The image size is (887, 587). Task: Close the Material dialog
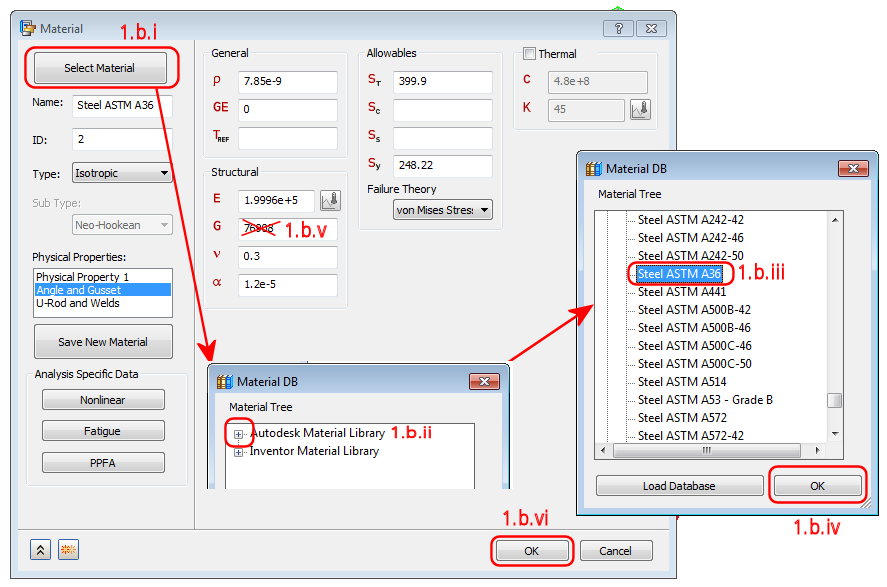pos(651,28)
